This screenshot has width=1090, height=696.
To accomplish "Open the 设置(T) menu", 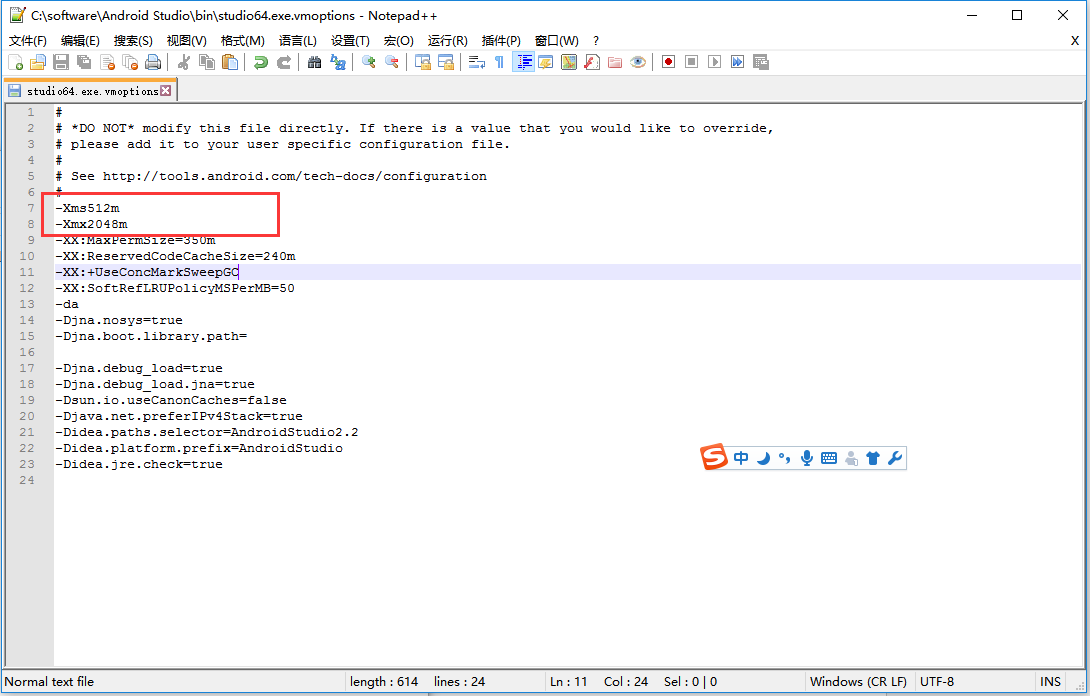I will coord(350,41).
